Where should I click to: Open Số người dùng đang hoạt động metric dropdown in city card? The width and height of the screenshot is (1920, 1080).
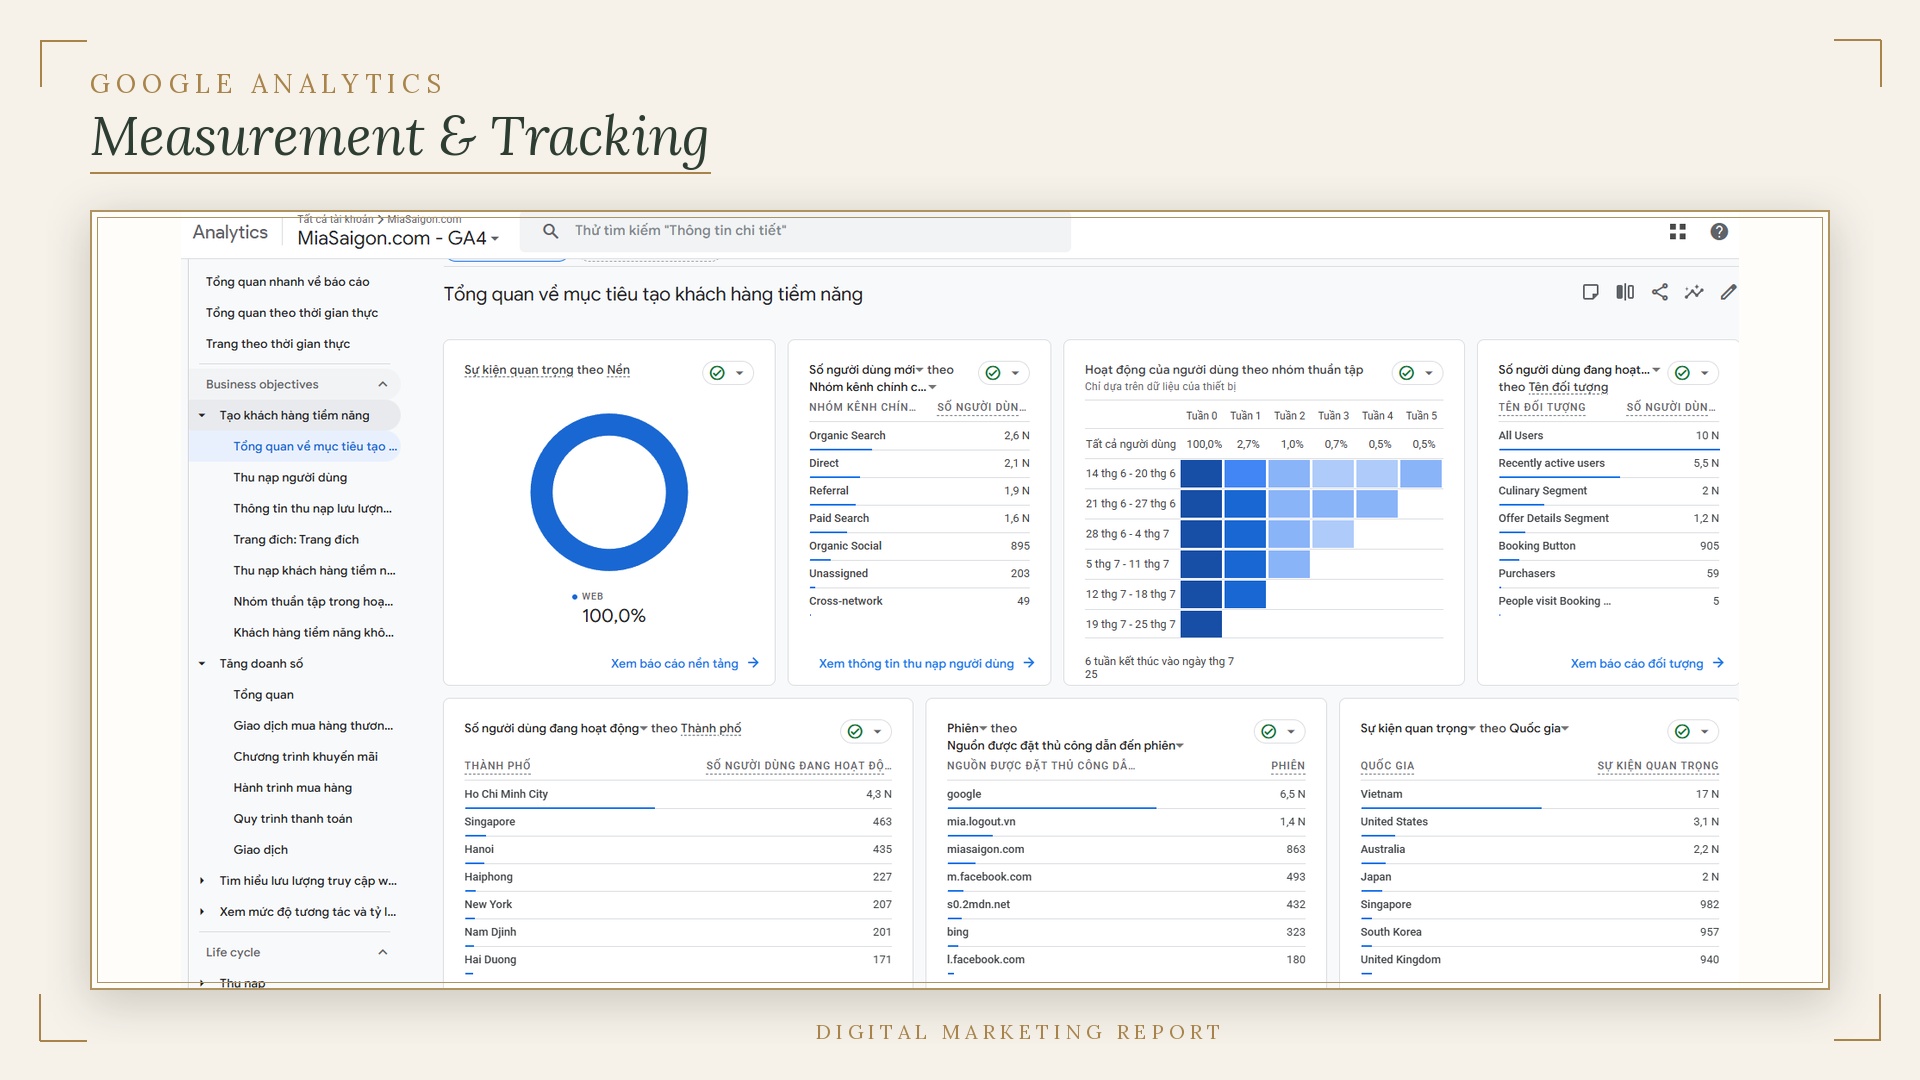point(556,728)
